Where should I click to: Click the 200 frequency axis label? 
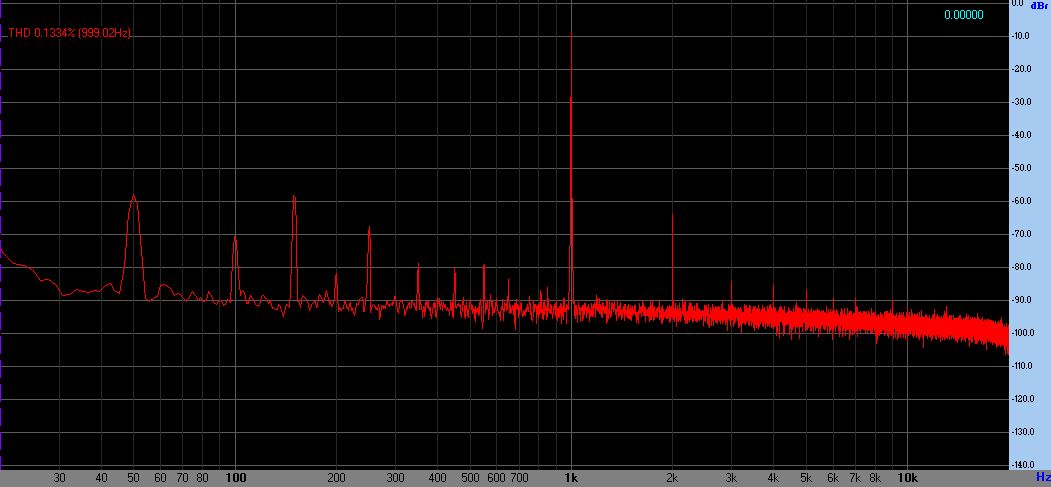[336, 478]
